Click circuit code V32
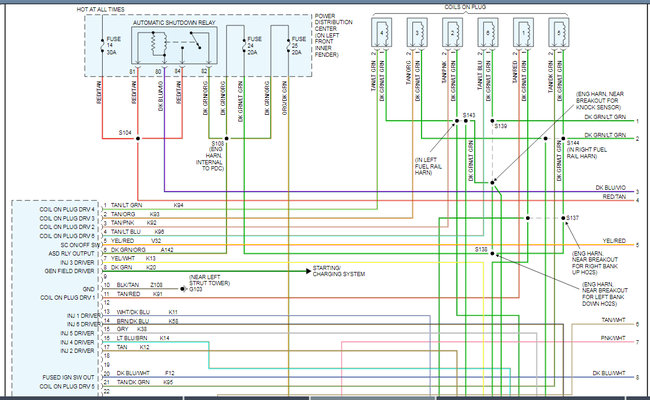The width and height of the screenshot is (650, 400). point(156,240)
